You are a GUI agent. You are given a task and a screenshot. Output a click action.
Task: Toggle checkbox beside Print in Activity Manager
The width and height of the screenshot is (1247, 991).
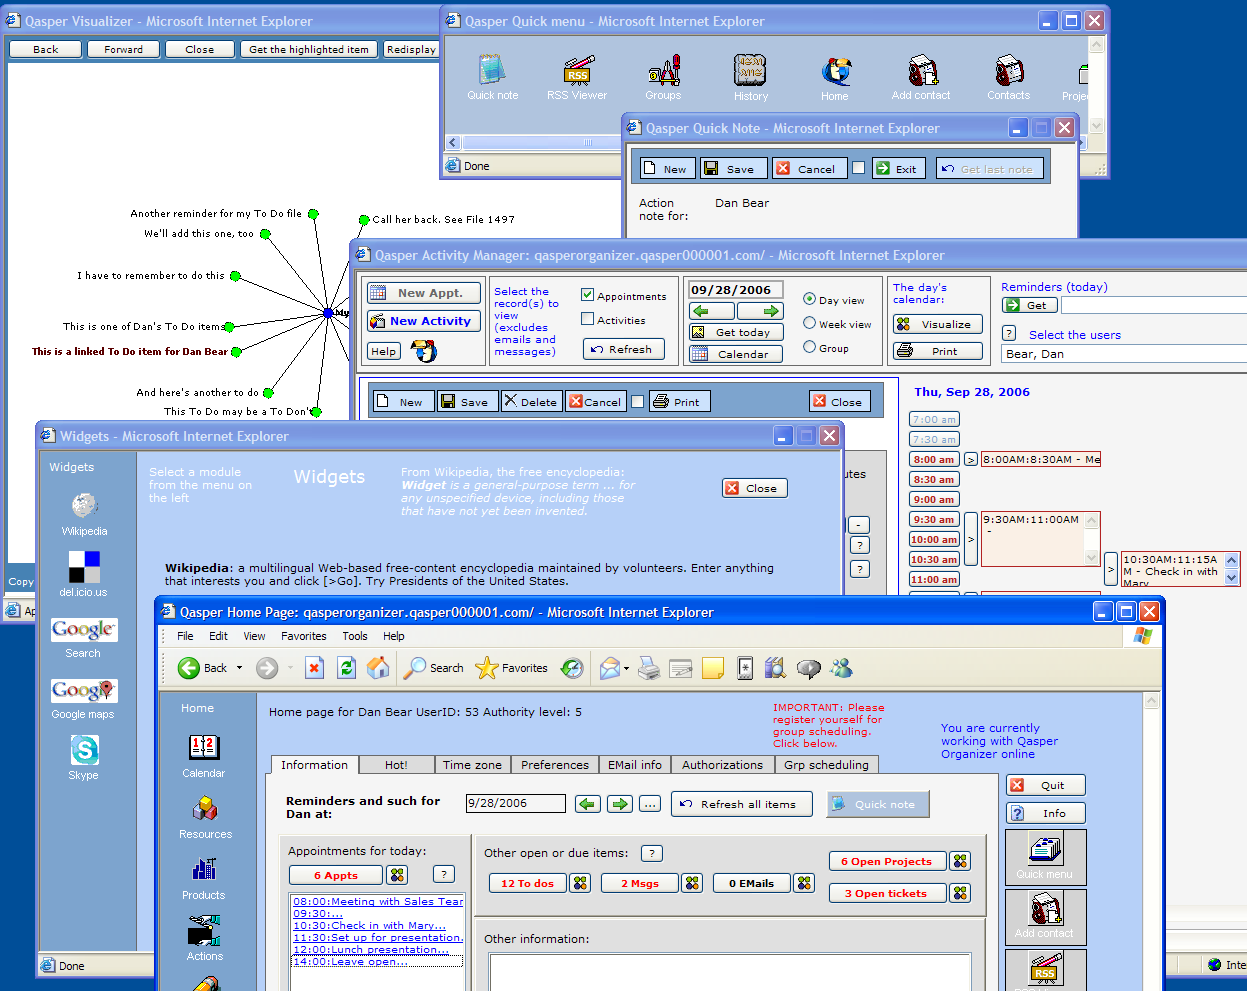click(x=637, y=402)
